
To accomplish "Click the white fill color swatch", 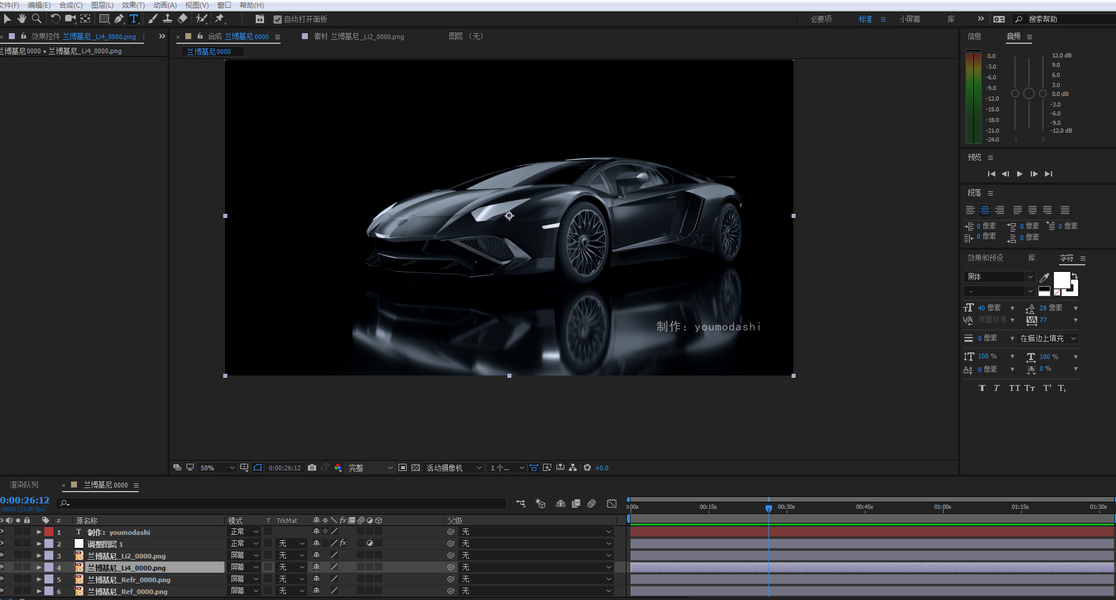I will [x=1062, y=280].
